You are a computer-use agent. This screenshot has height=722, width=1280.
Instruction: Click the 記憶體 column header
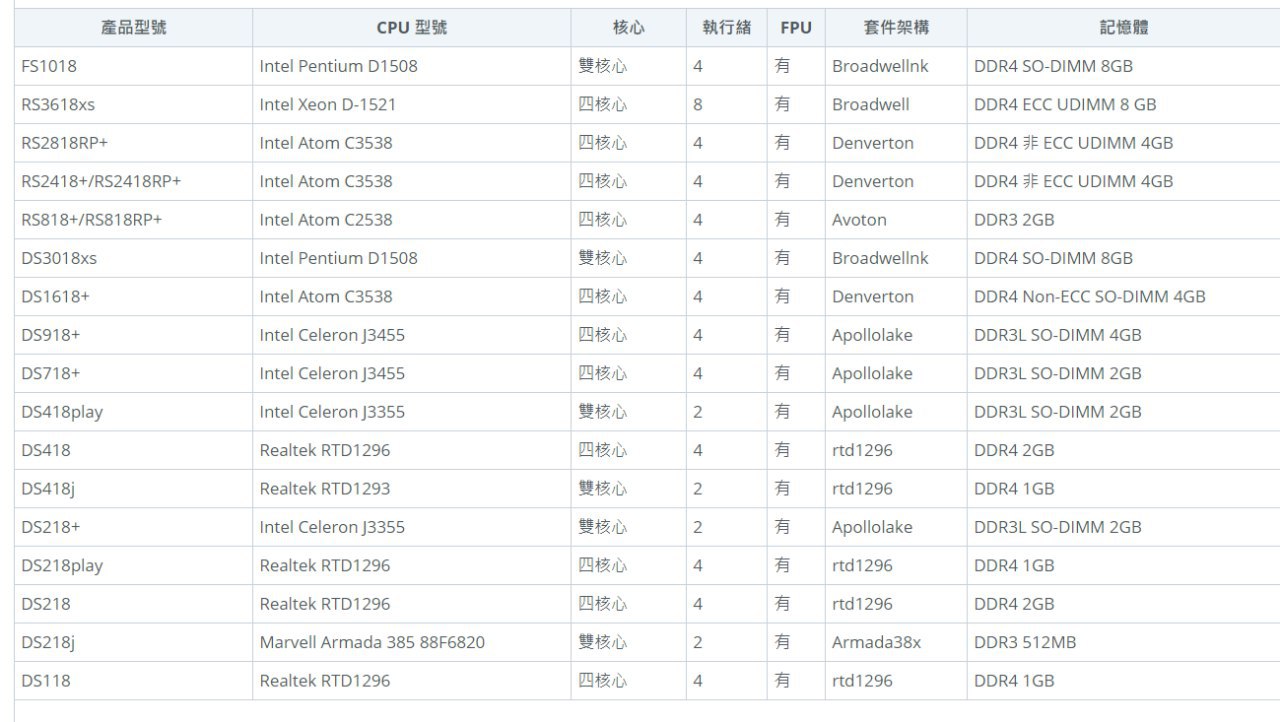[1123, 28]
